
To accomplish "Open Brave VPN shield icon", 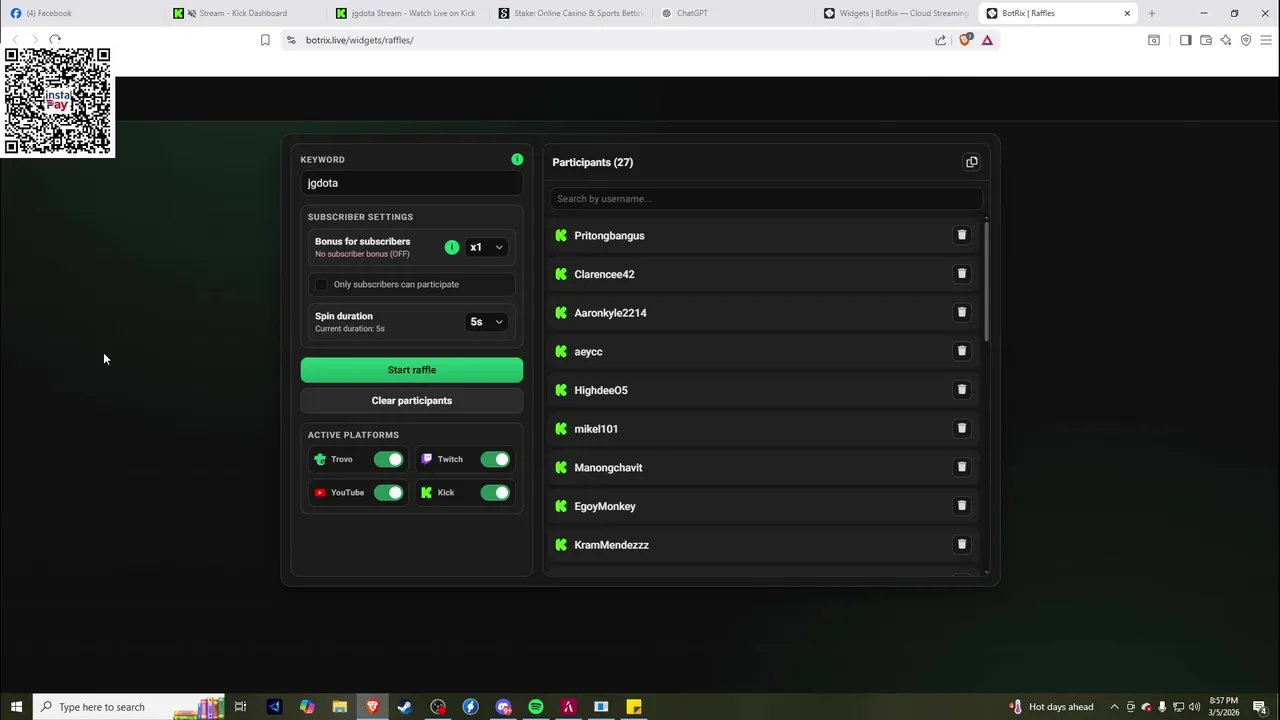I will 1246,40.
